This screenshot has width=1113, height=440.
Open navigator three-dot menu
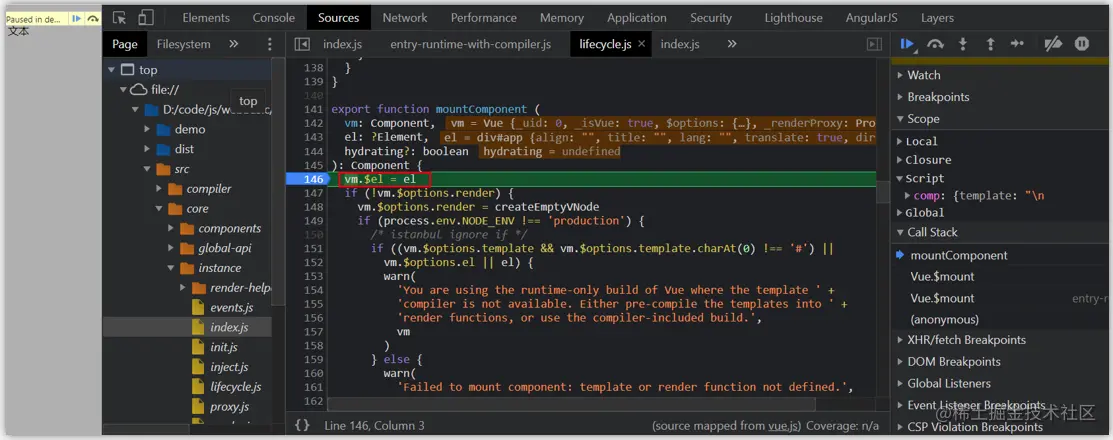coord(269,44)
